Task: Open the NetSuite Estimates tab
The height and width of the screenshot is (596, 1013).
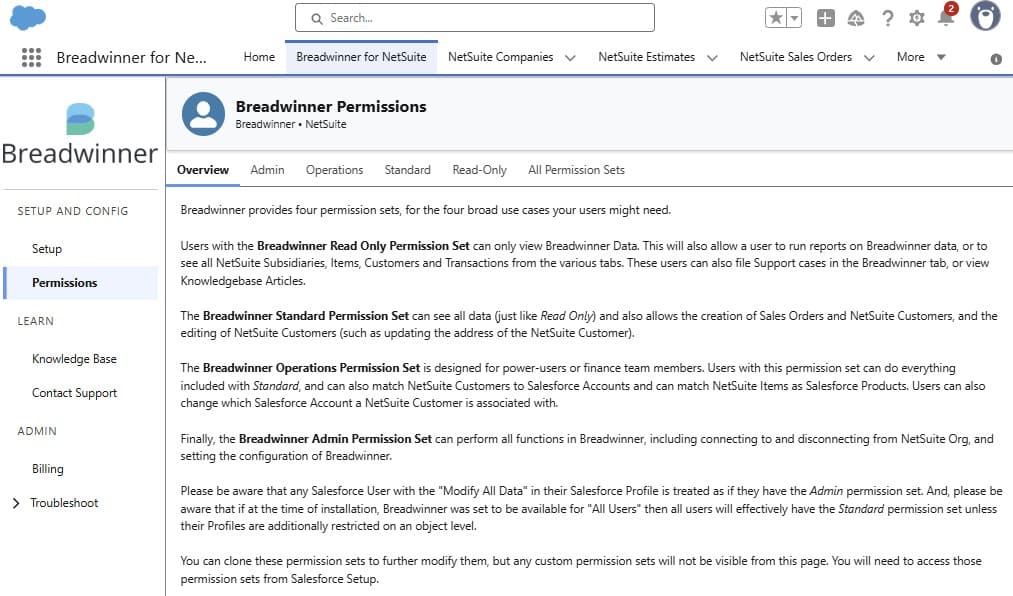Action: (647, 57)
